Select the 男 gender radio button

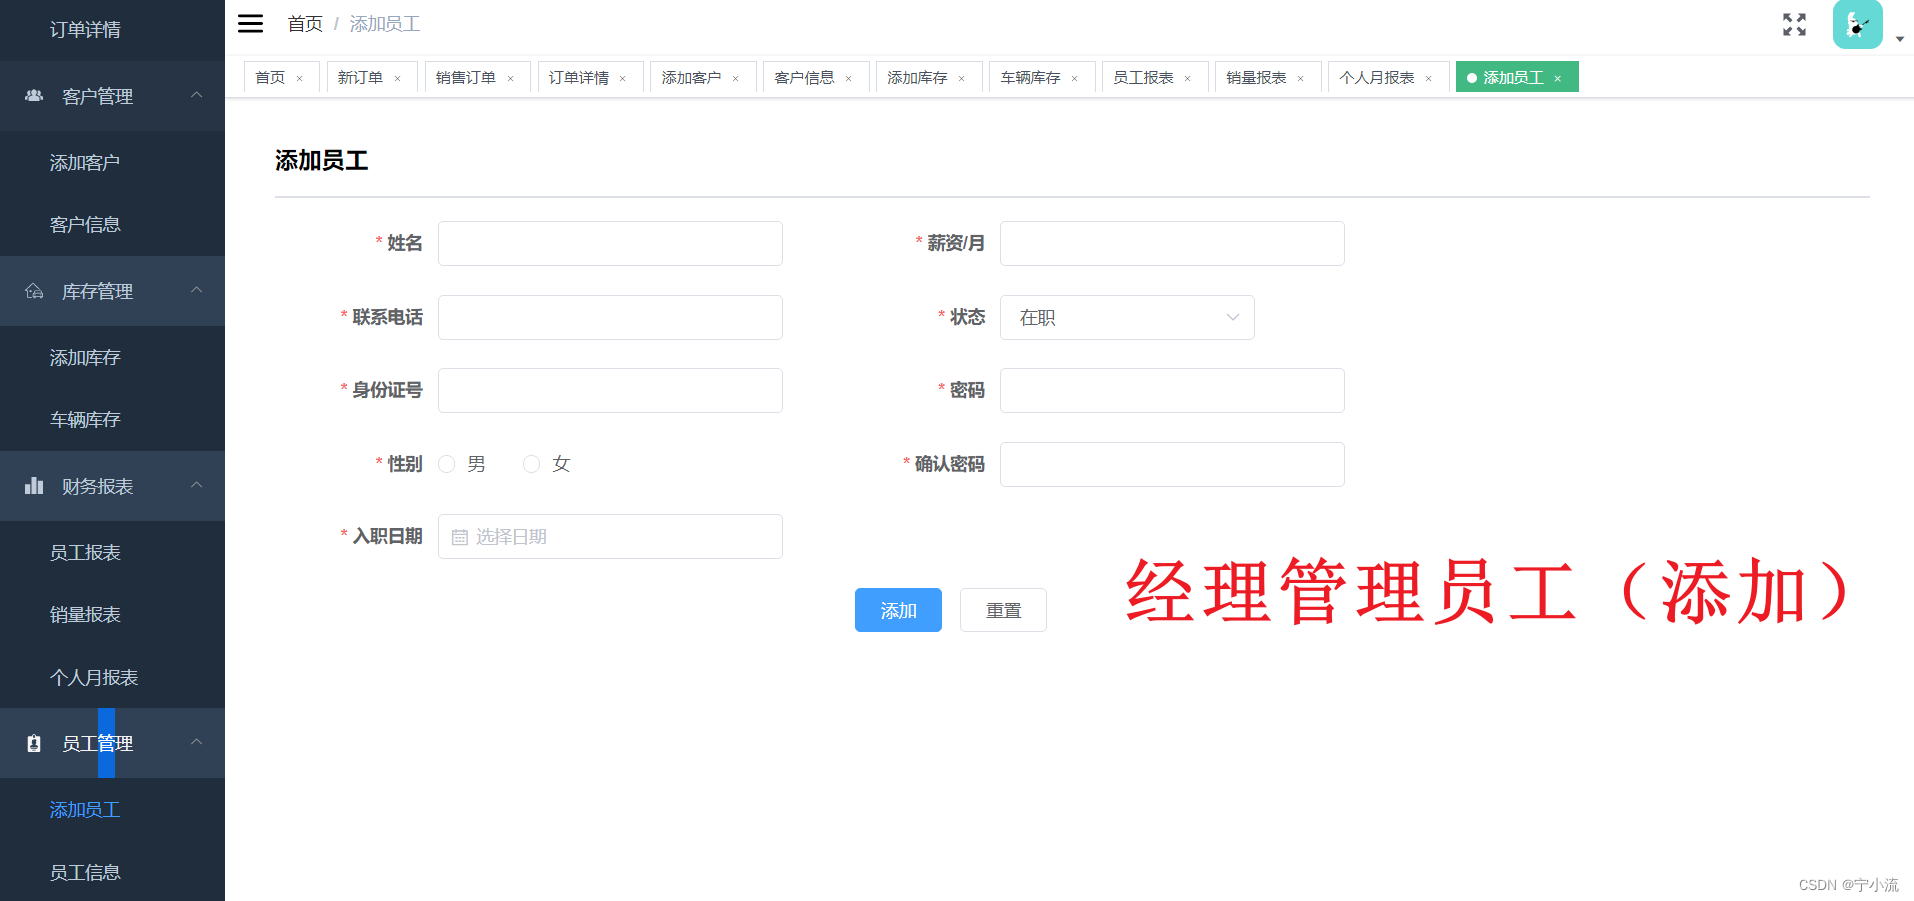tap(447, 464)
